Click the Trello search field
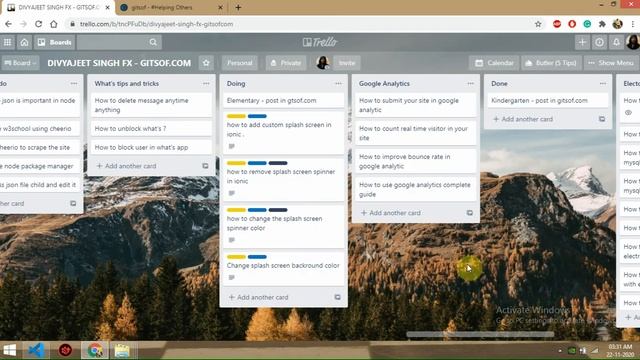The image size is (640, 360). pyautogui.click(x=119, y=42)
